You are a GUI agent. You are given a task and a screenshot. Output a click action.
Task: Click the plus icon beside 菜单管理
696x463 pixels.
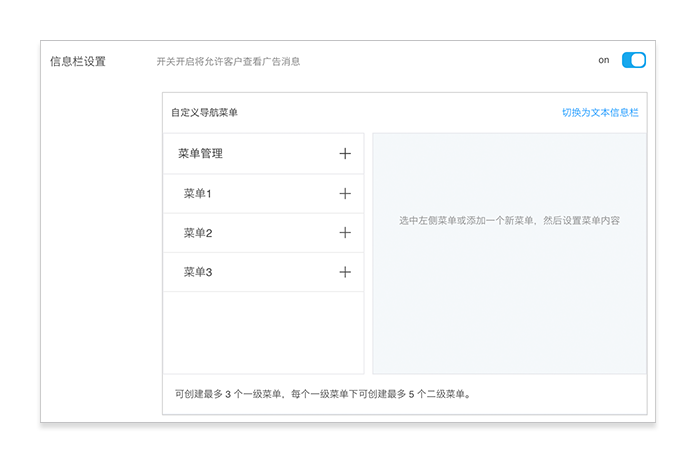click(345, 154)
